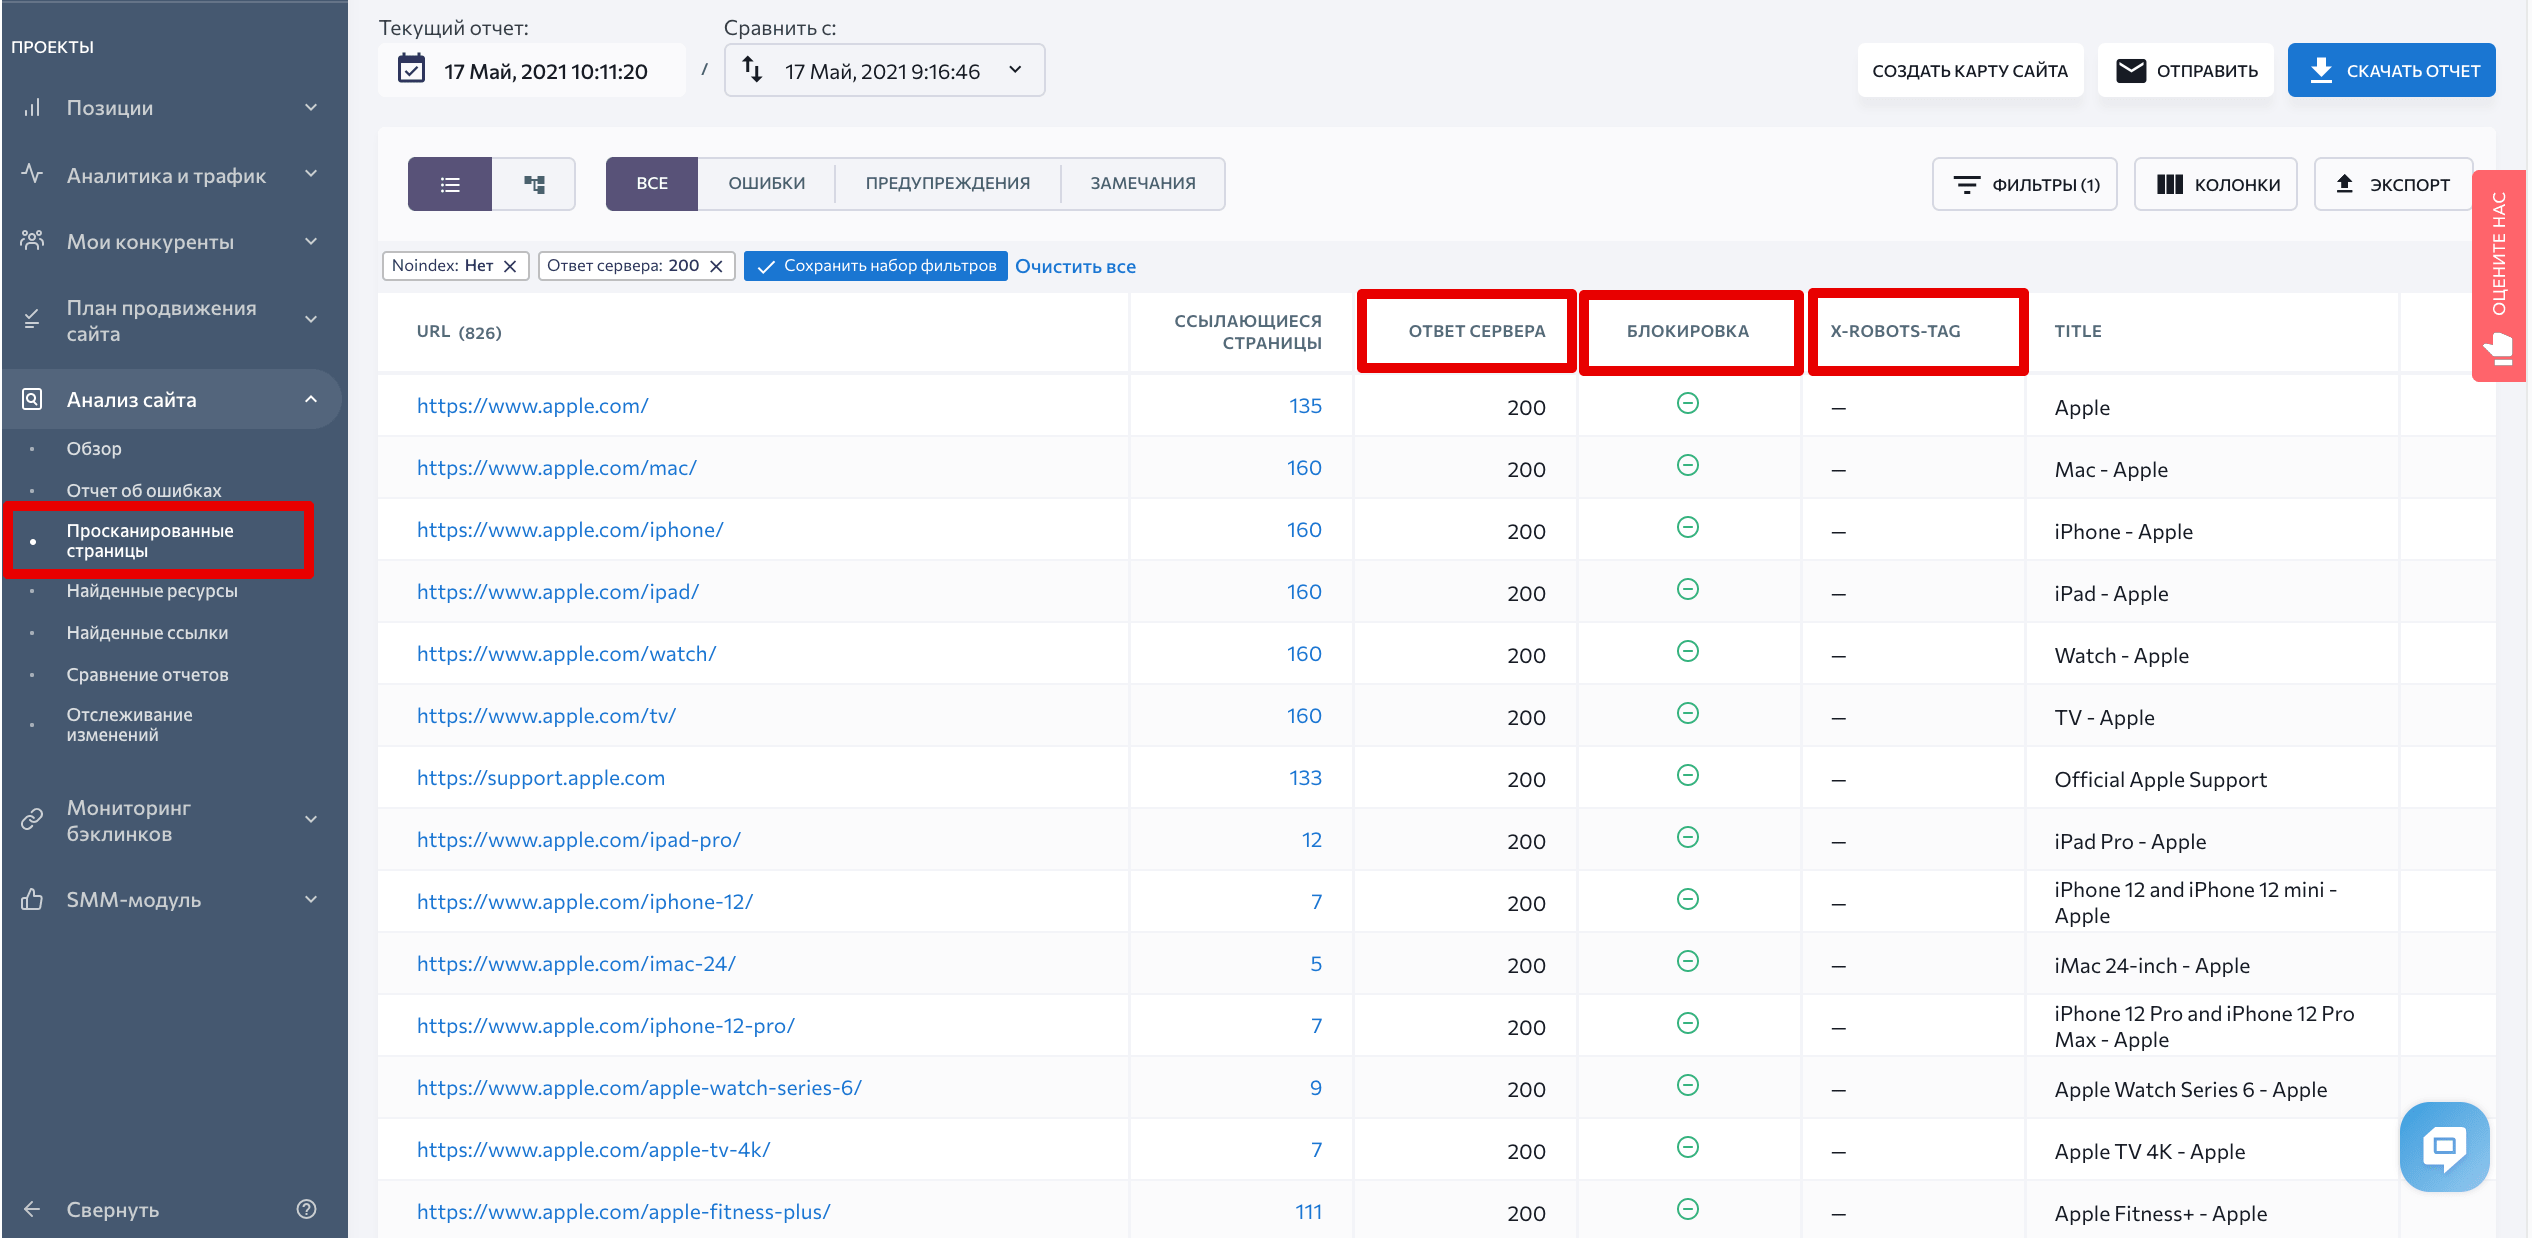Image resolution: width=2532 pixels, height=1238 pixels.
Task: Open ФИЛЬТРЫ (1) panel
Action: 2025,184
